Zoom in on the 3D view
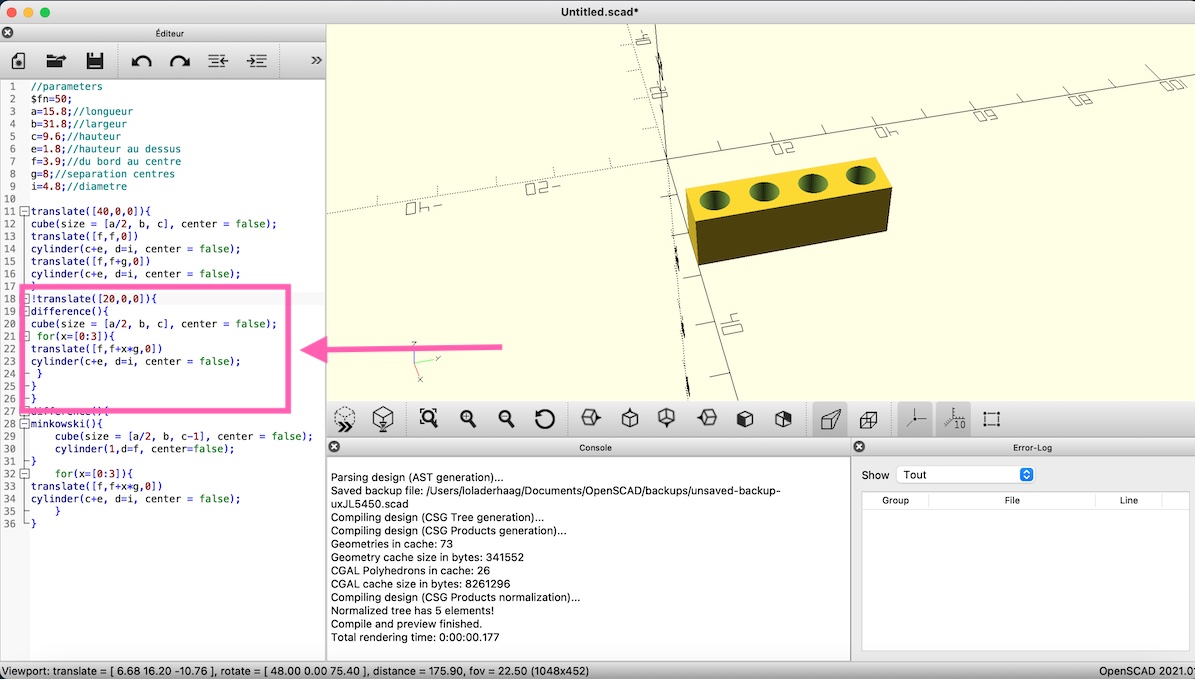 [467, 418]
